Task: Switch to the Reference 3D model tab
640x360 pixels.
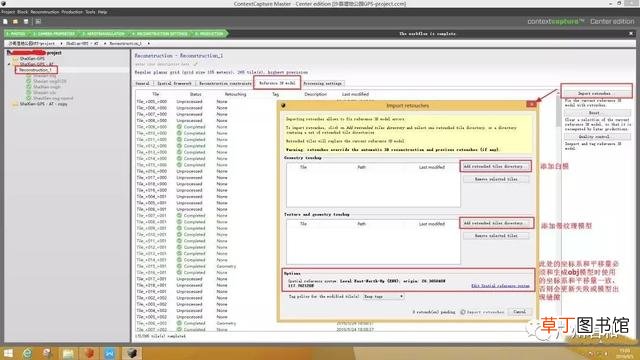Action: [x=277, y=83]
